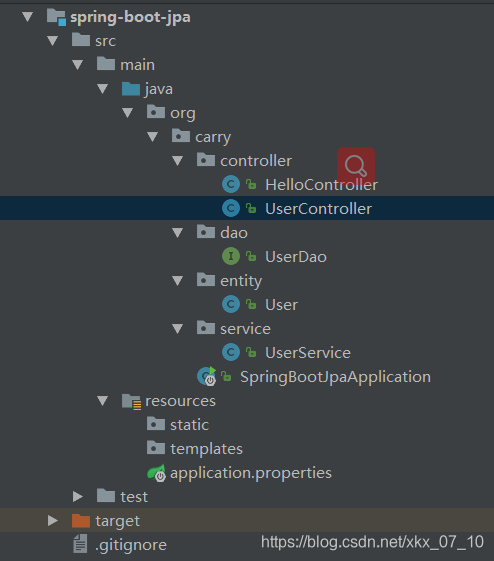Click the blue java source root icon
The height and width of the screenshot is (561, 494).
pyautogui.click(x=131, y=88)
